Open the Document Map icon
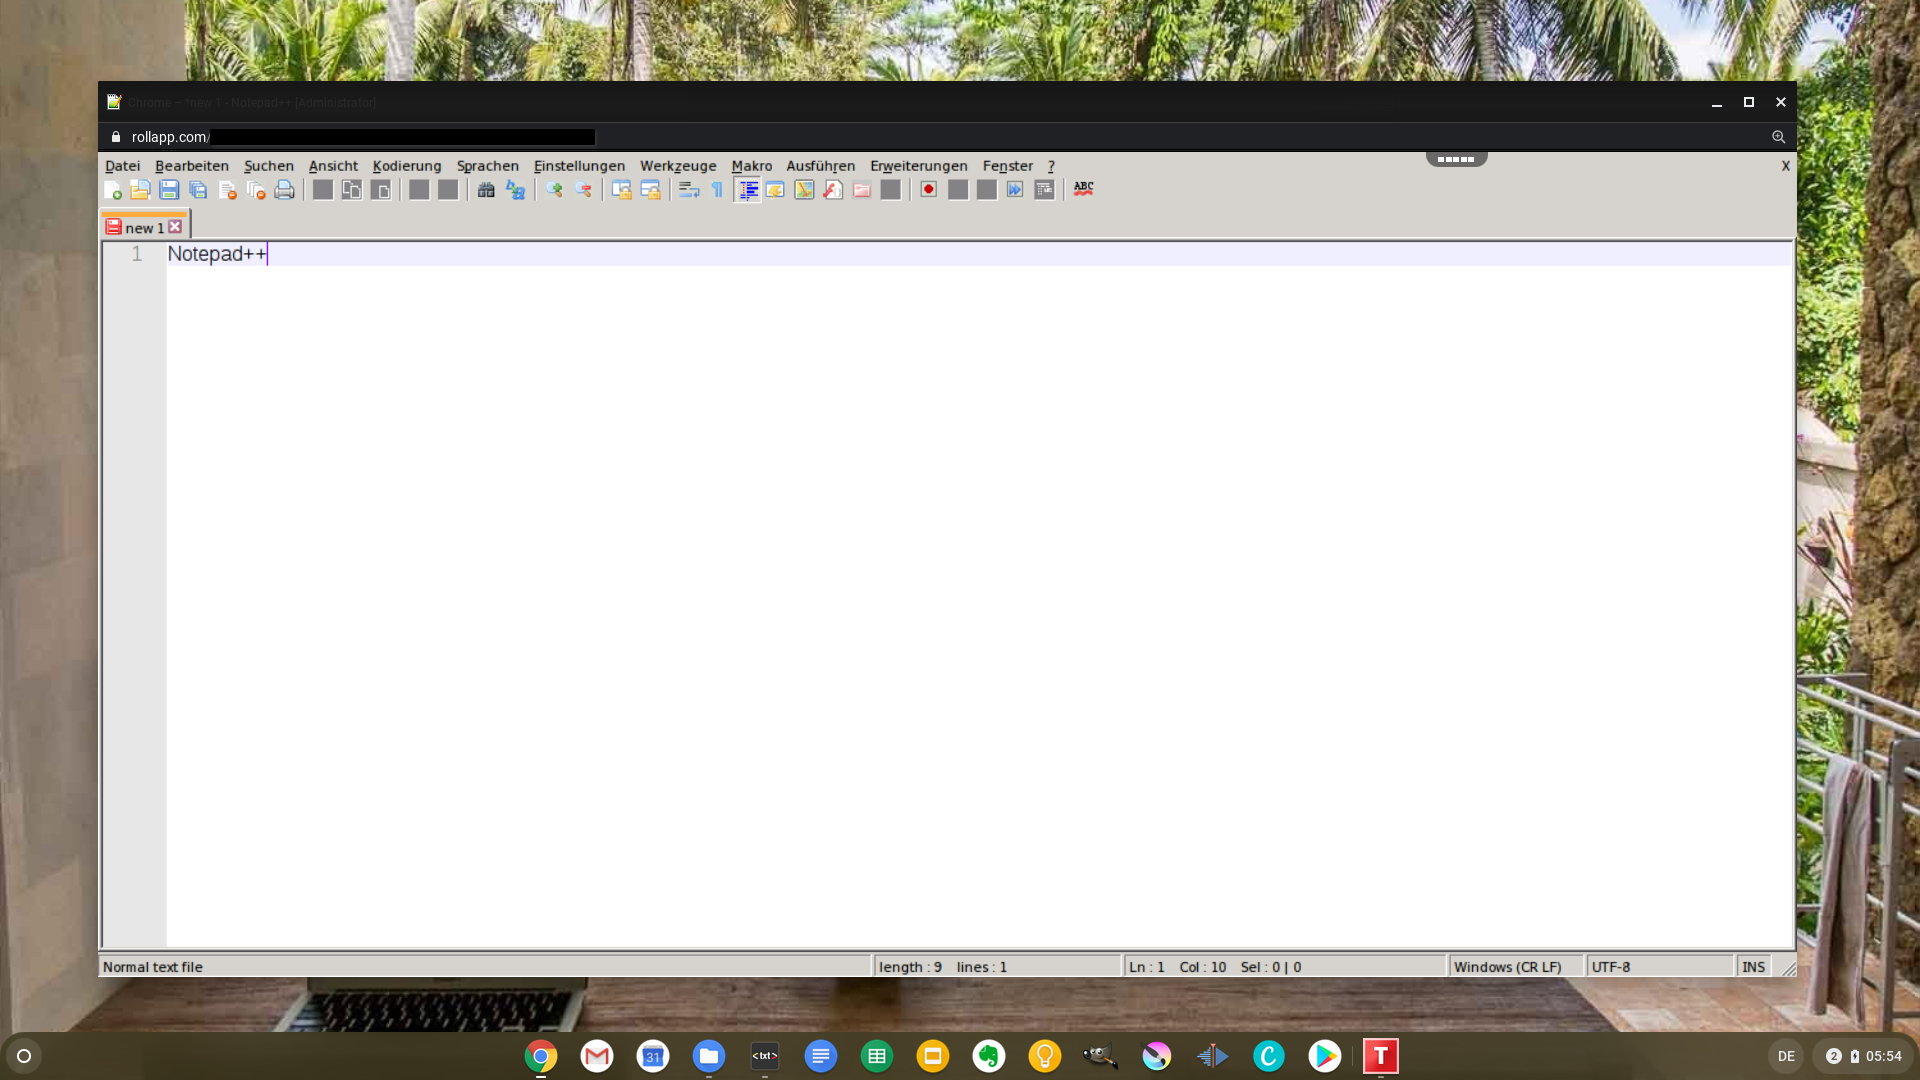Screen dimensions: 1920x1080 [804, 190]
